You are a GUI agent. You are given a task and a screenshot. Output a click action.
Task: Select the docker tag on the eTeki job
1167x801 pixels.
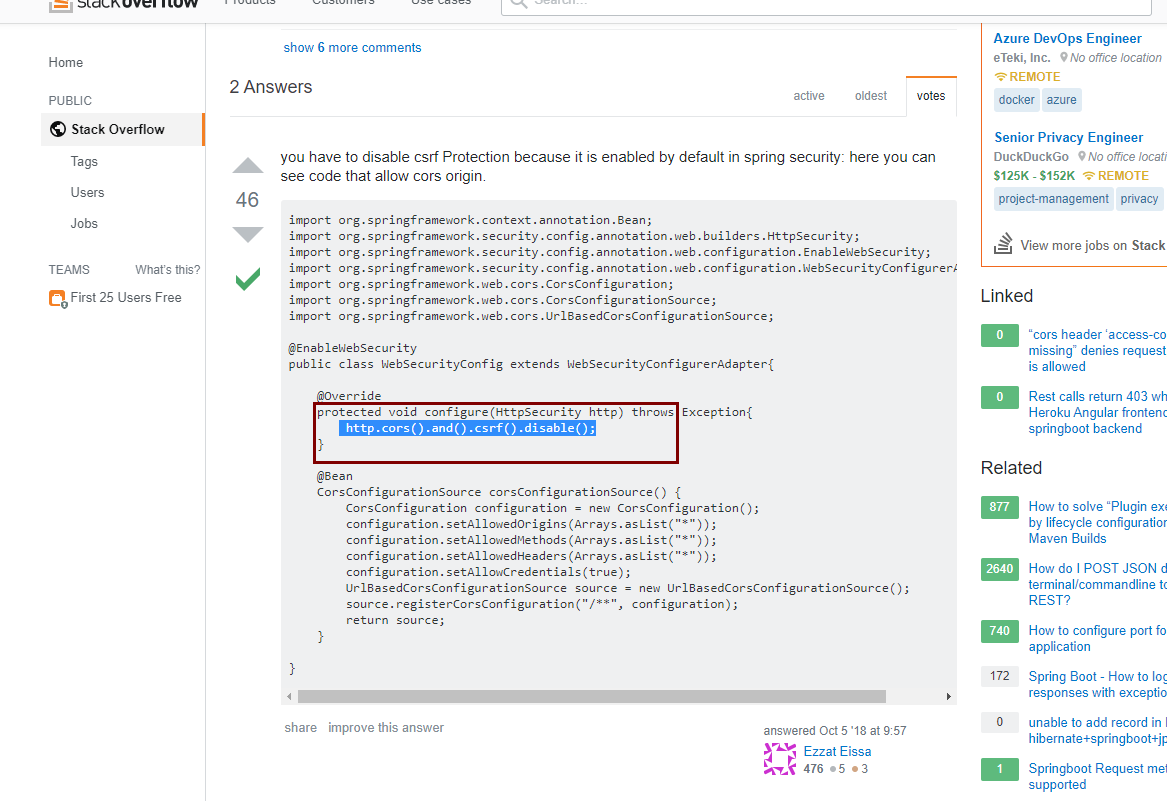point(1016,99)
